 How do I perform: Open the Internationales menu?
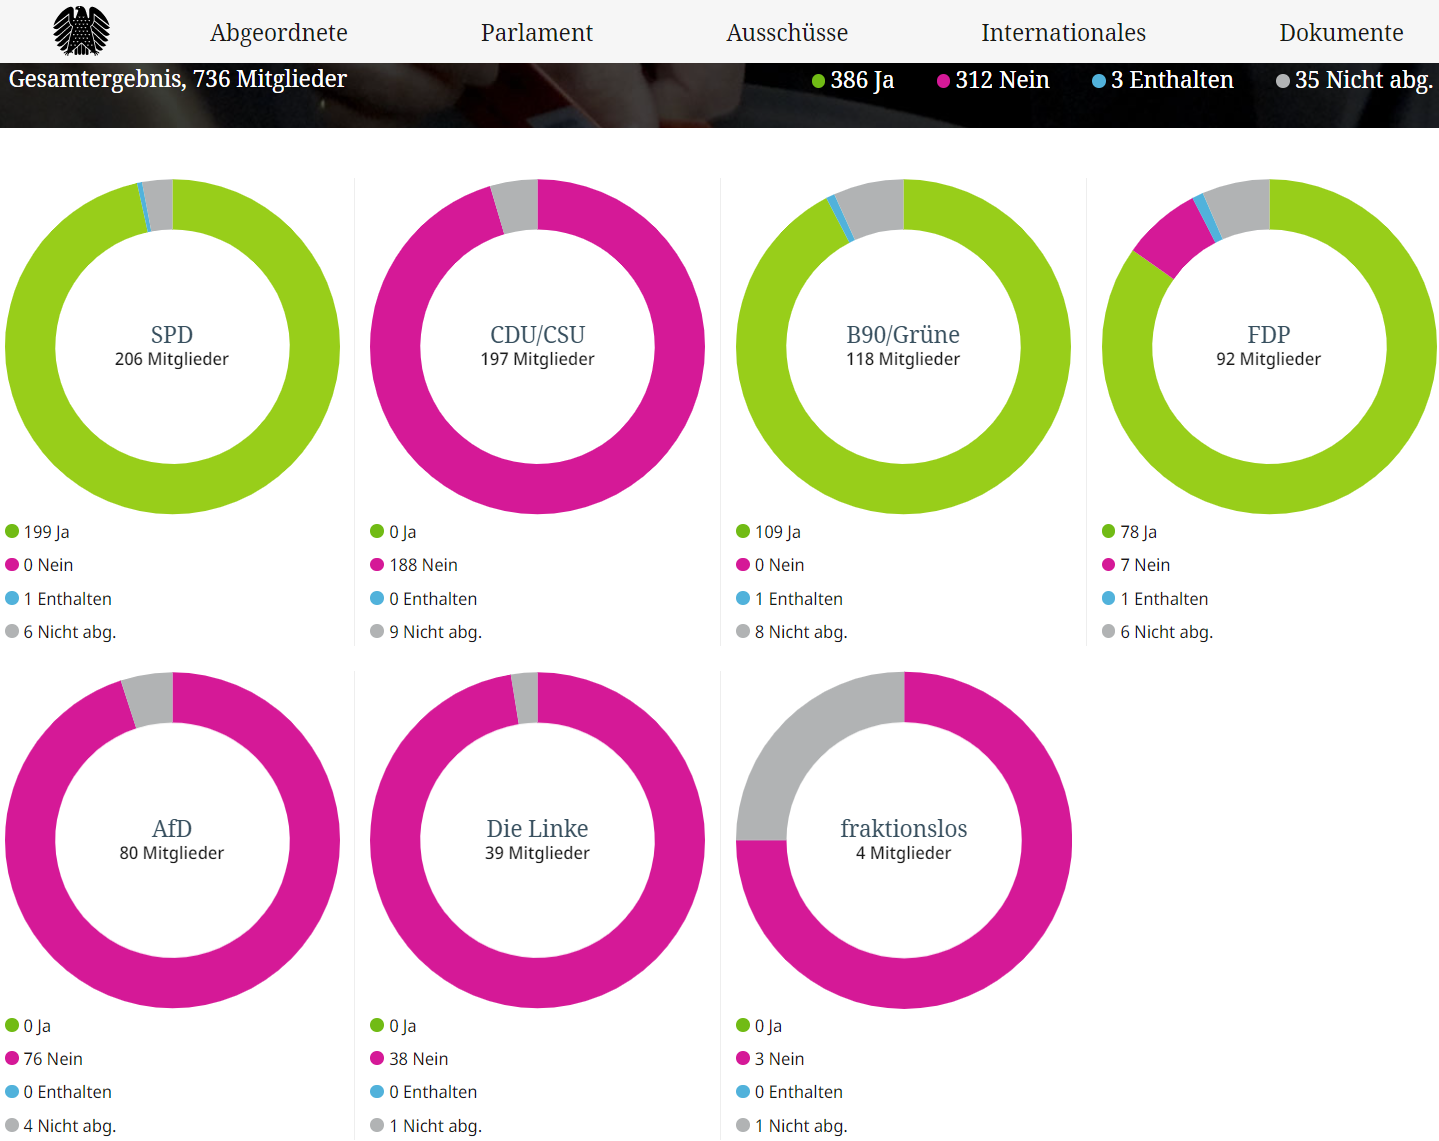[1064, 33]
